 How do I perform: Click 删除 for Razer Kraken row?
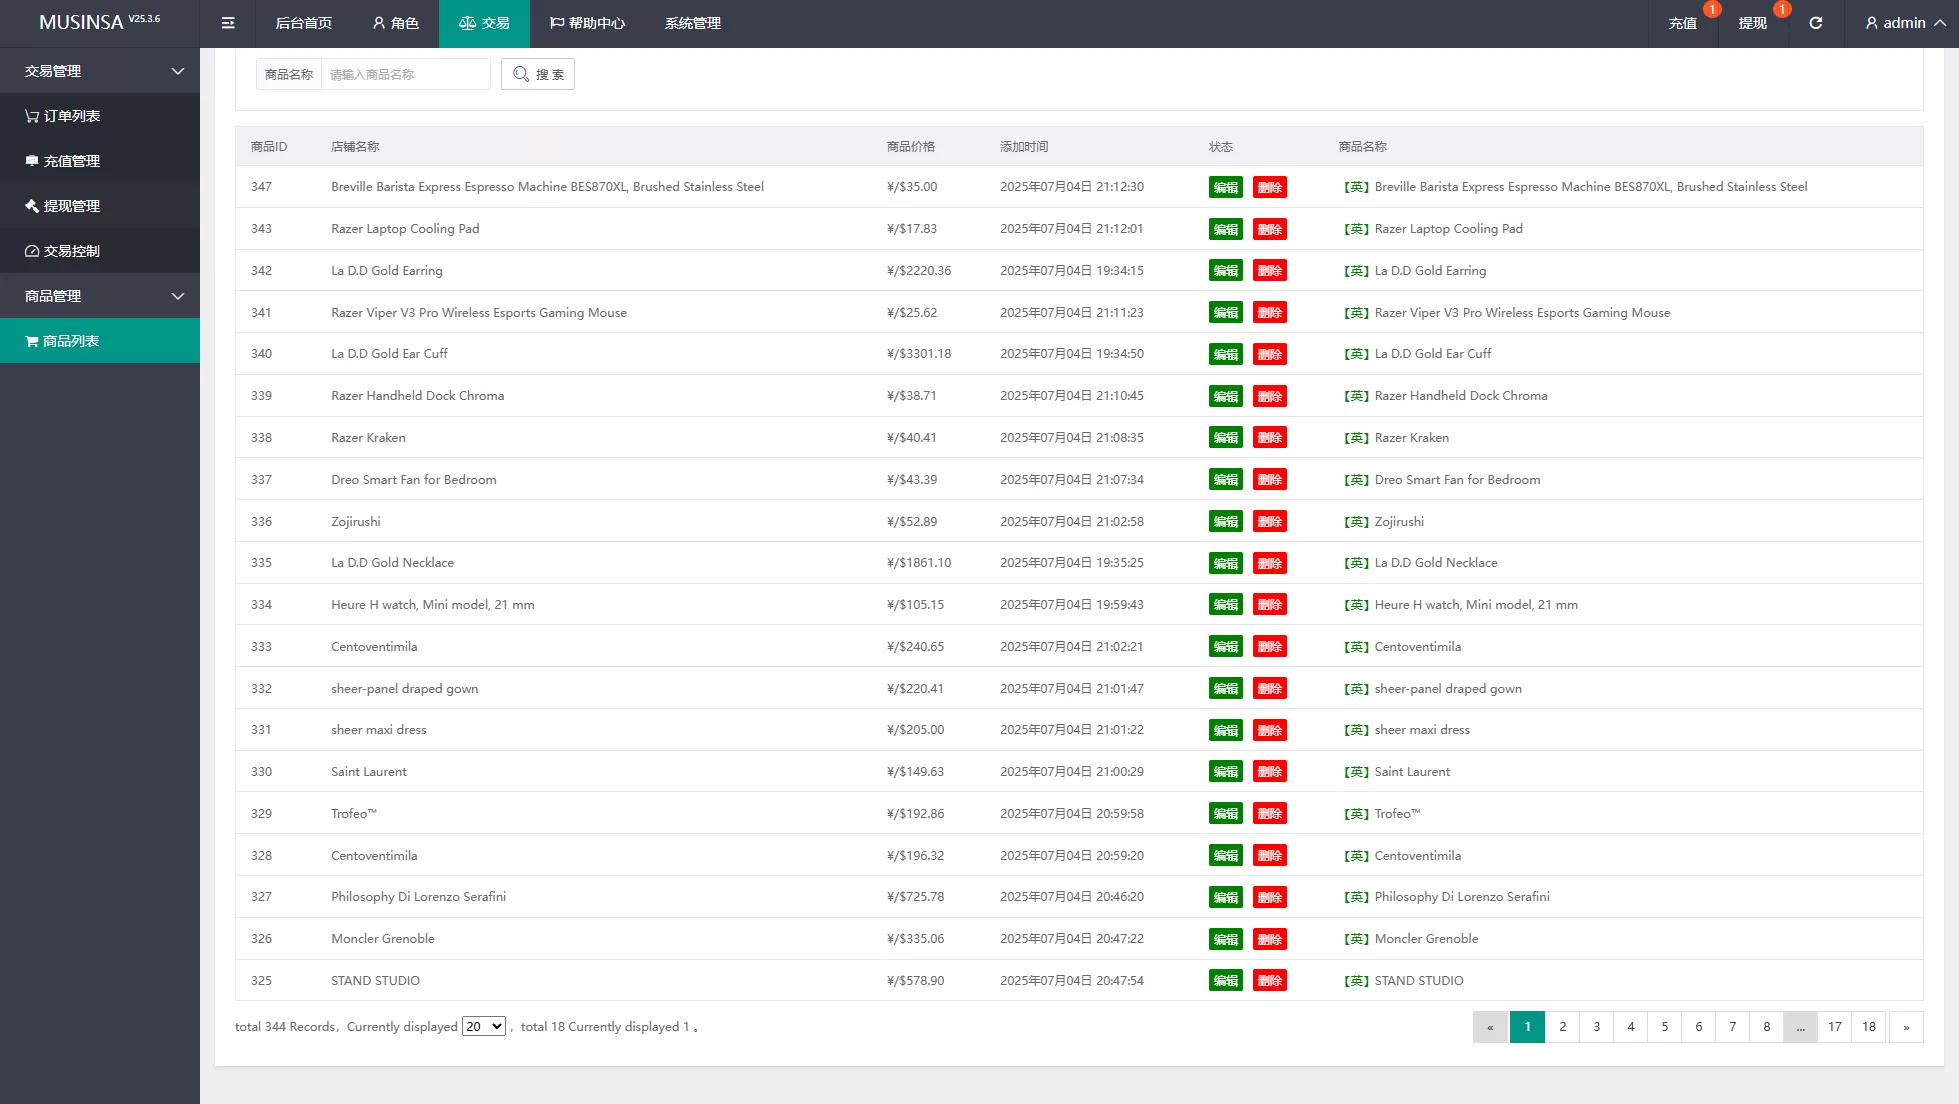pos(1269,438)
